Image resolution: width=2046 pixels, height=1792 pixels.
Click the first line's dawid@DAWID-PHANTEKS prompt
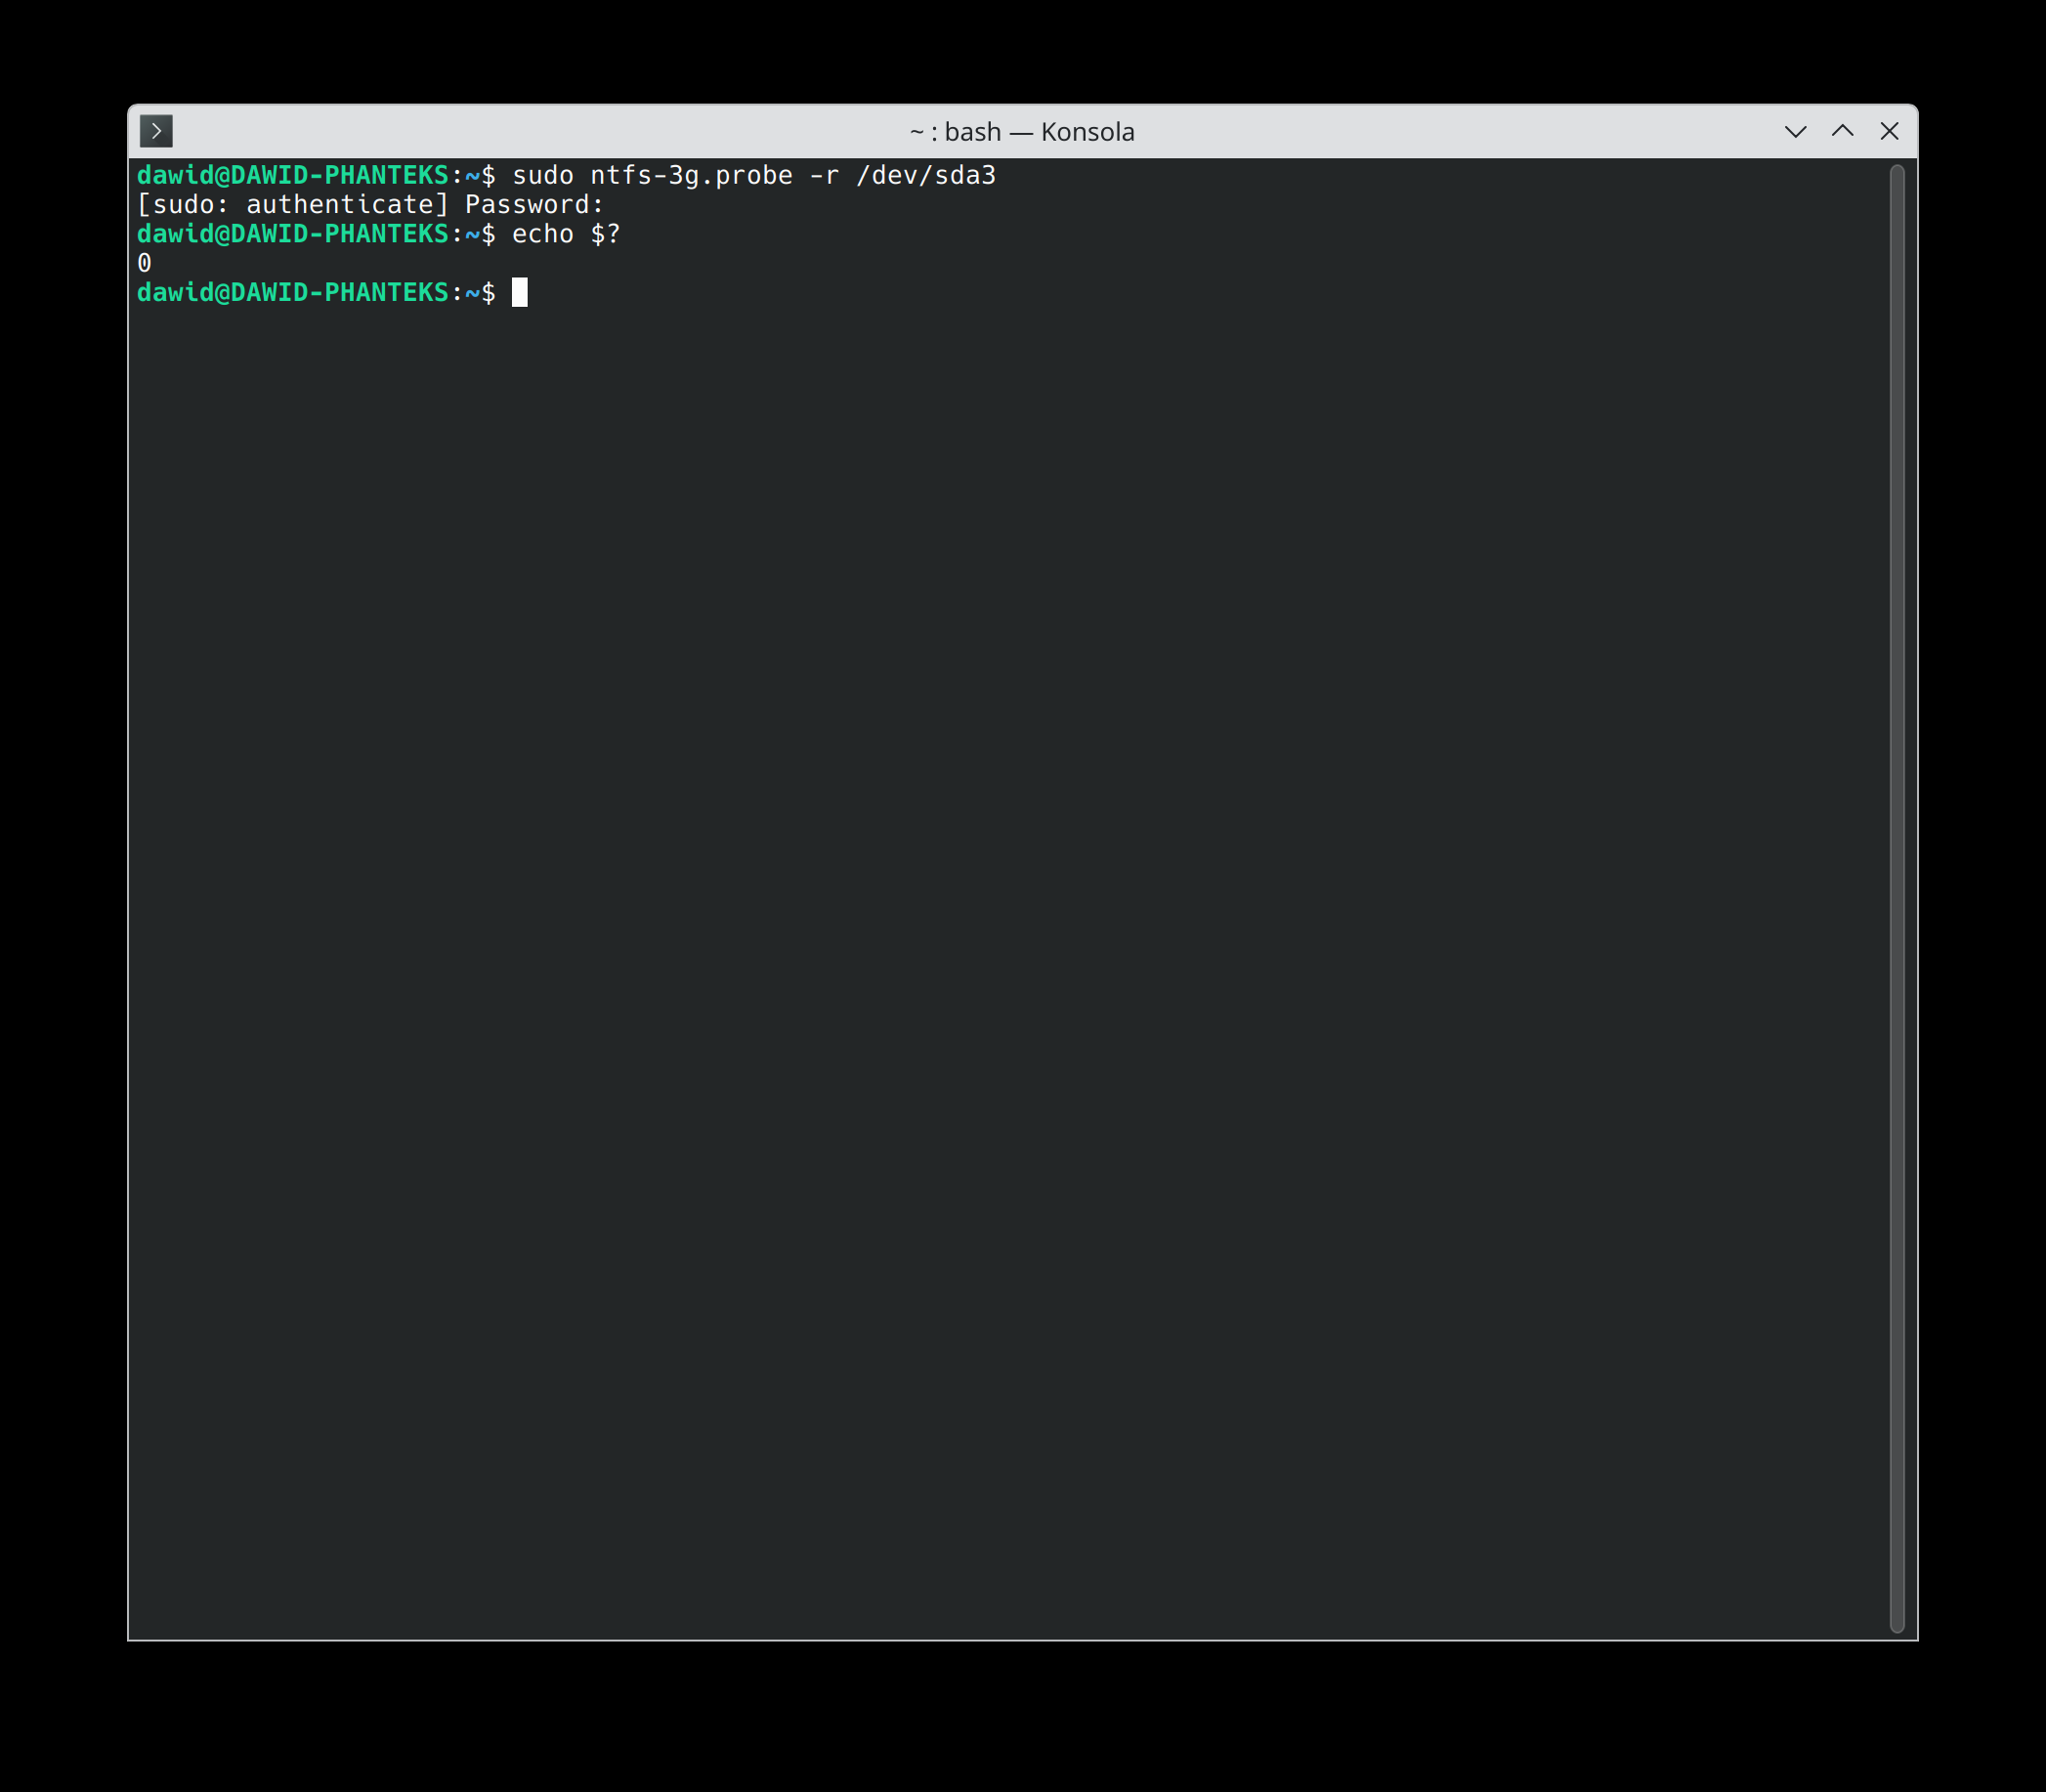293,176
